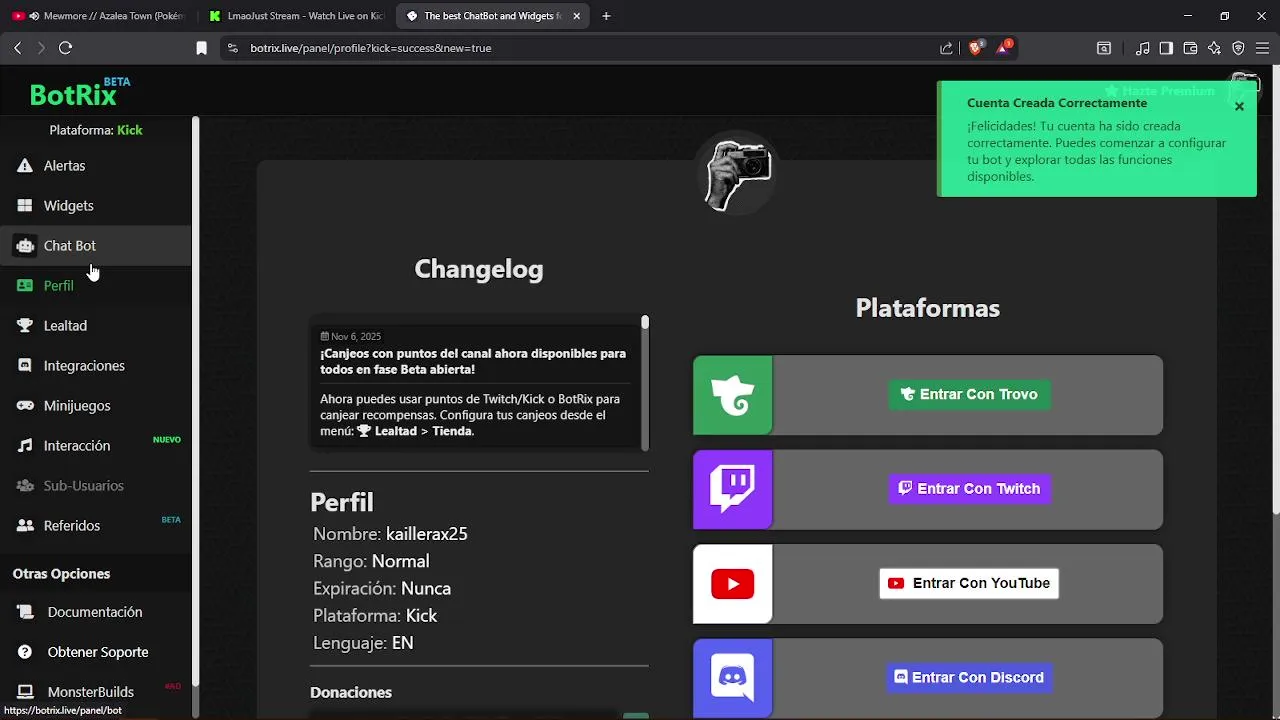Click the Documentación laptop icon

tap(25, 612)
